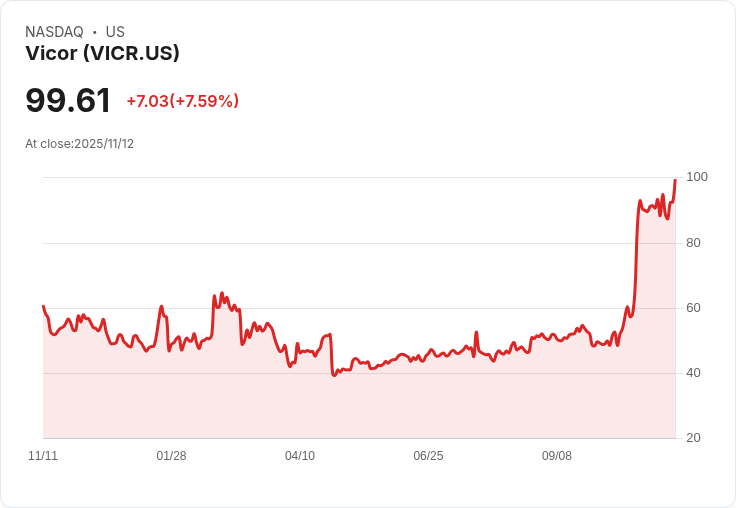Click the US market label

pyautogui.click(x=115, y=32)
